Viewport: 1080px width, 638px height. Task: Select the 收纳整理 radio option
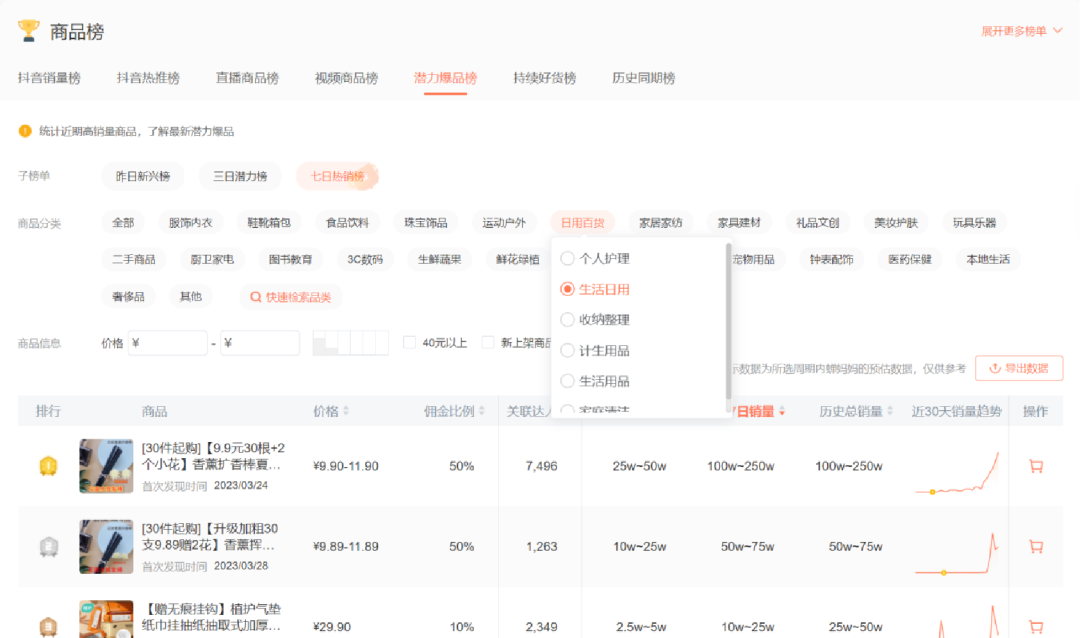[x=568, y=320]
